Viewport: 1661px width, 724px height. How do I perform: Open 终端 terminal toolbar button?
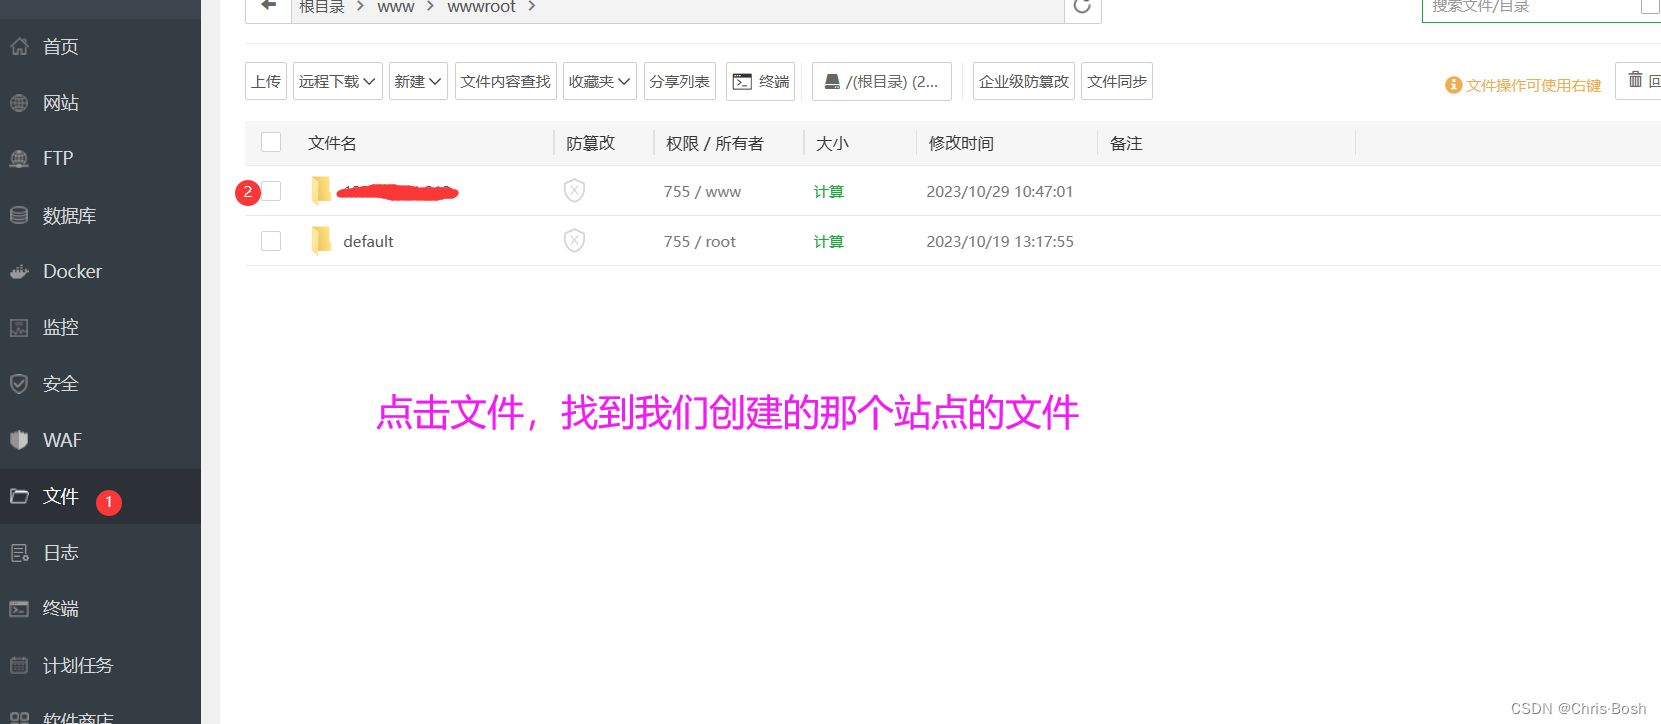(761, 81)
